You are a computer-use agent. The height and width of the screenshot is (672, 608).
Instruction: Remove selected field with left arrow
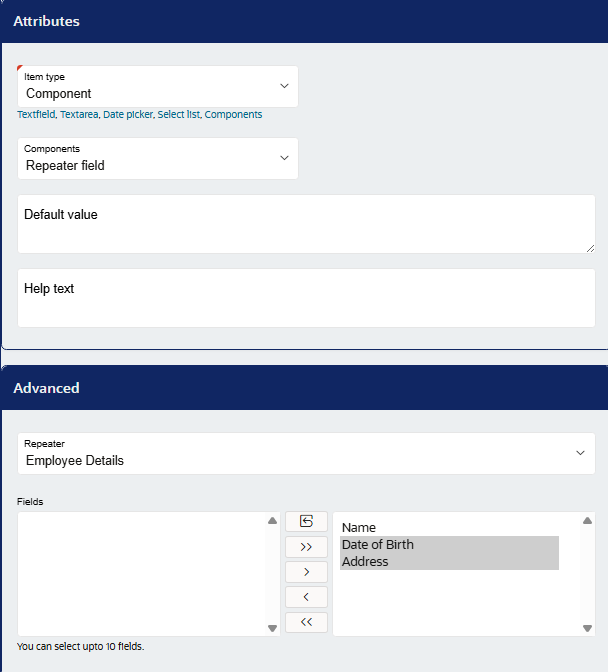point(306,597)
